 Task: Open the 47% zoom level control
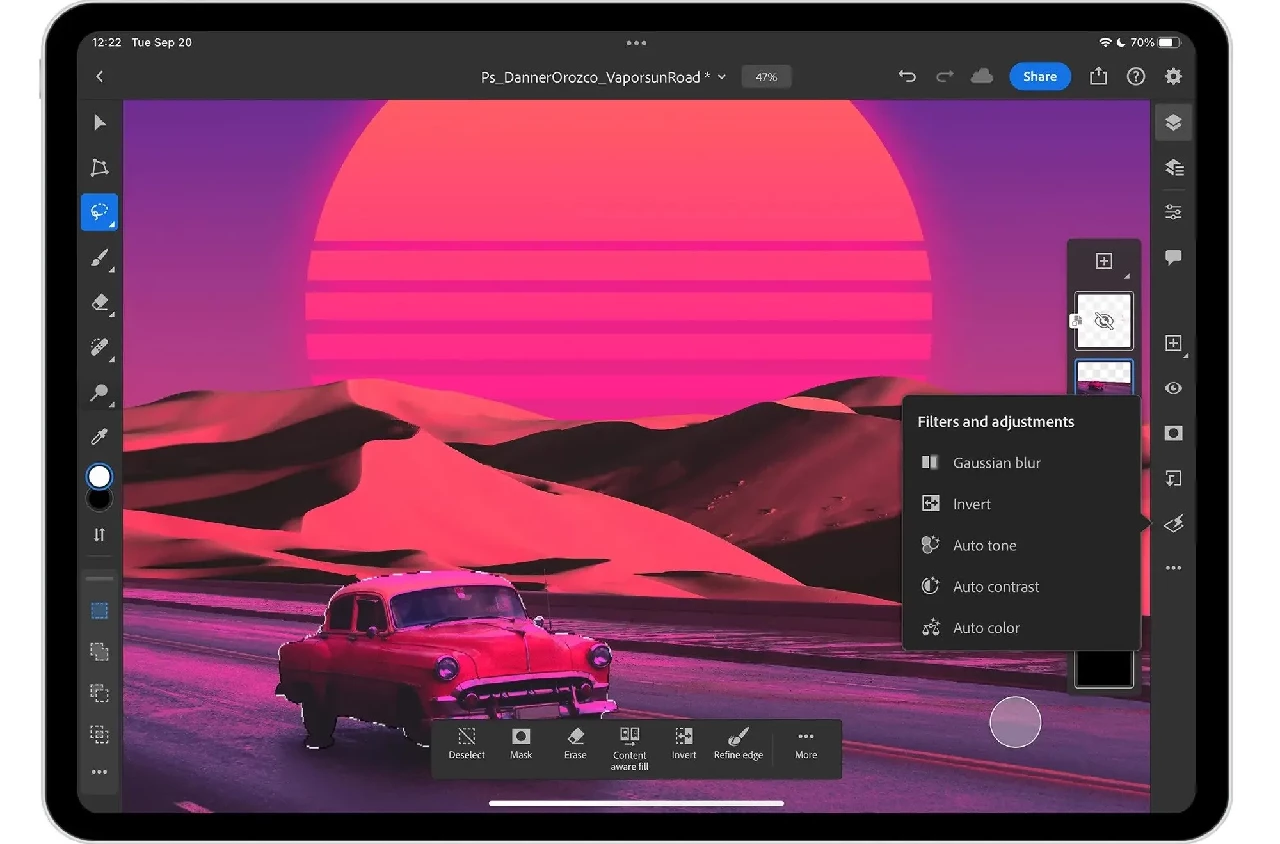(x=766, y=76)
